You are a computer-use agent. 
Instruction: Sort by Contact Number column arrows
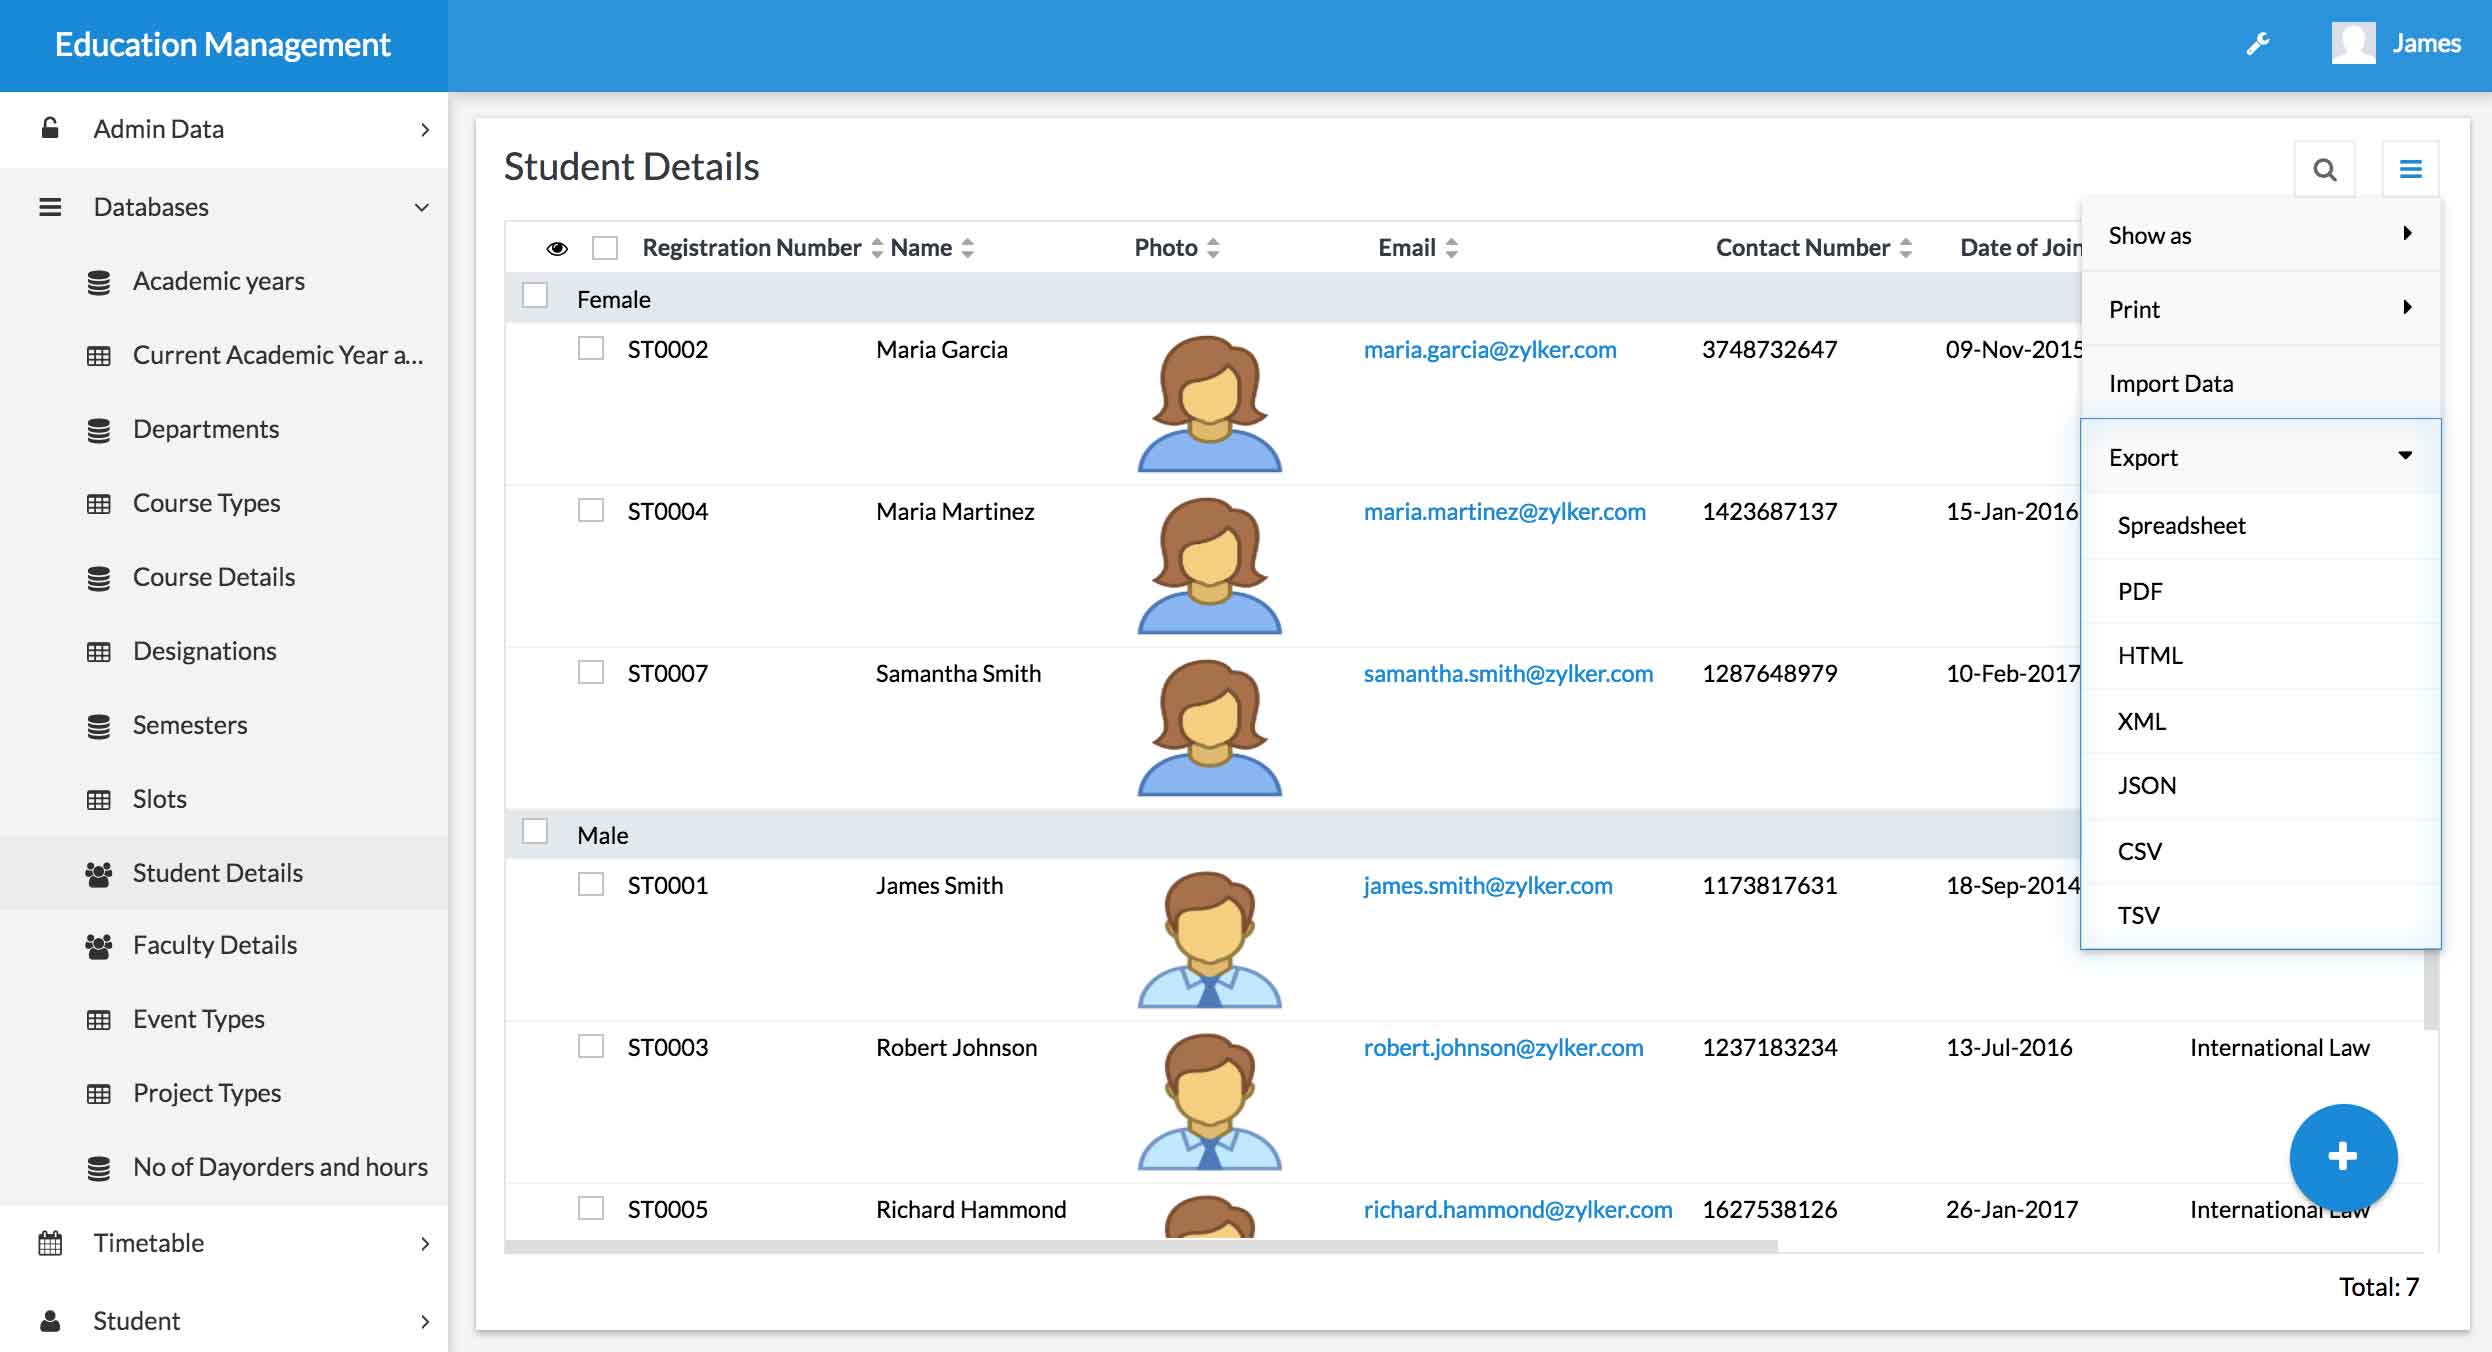click(x=1905, y=248)
